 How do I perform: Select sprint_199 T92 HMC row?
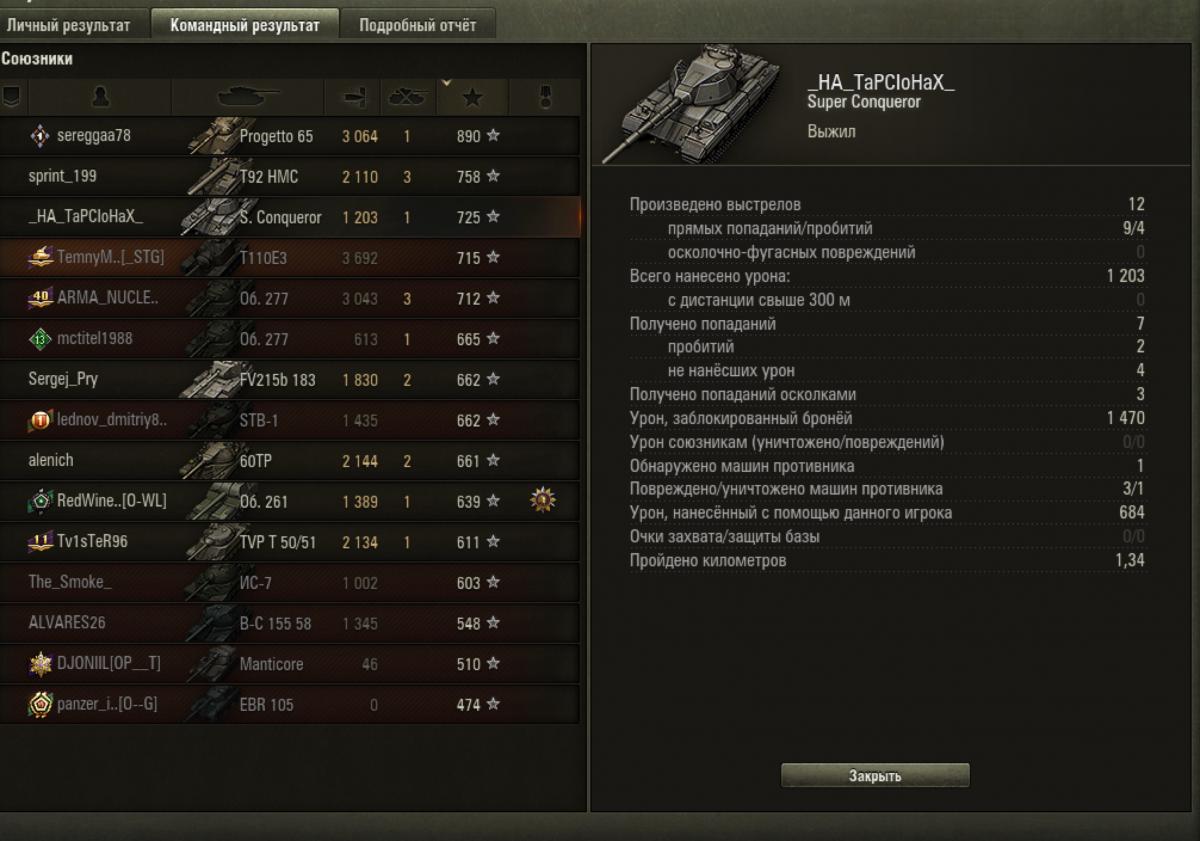coord(290,177)
